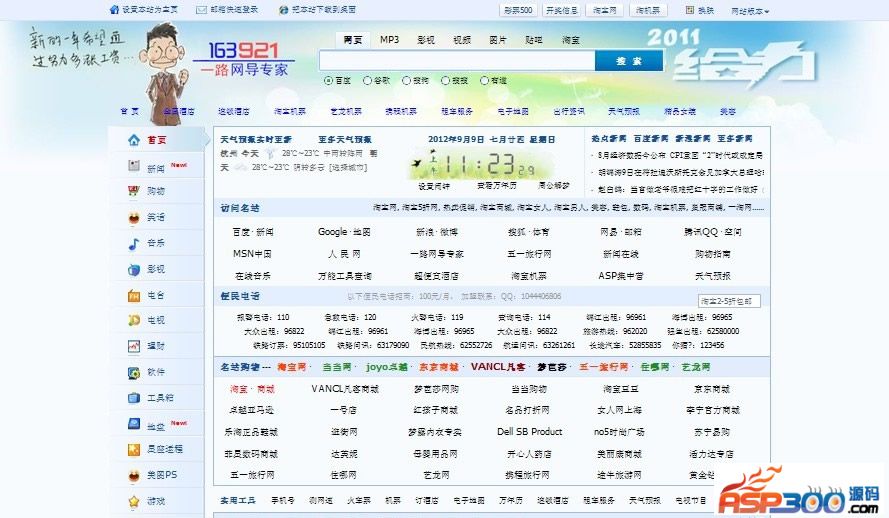This screenshot has height=518, width=889.
Task: Open the 购物 shopping cart icon
Action: pos(134,191)
